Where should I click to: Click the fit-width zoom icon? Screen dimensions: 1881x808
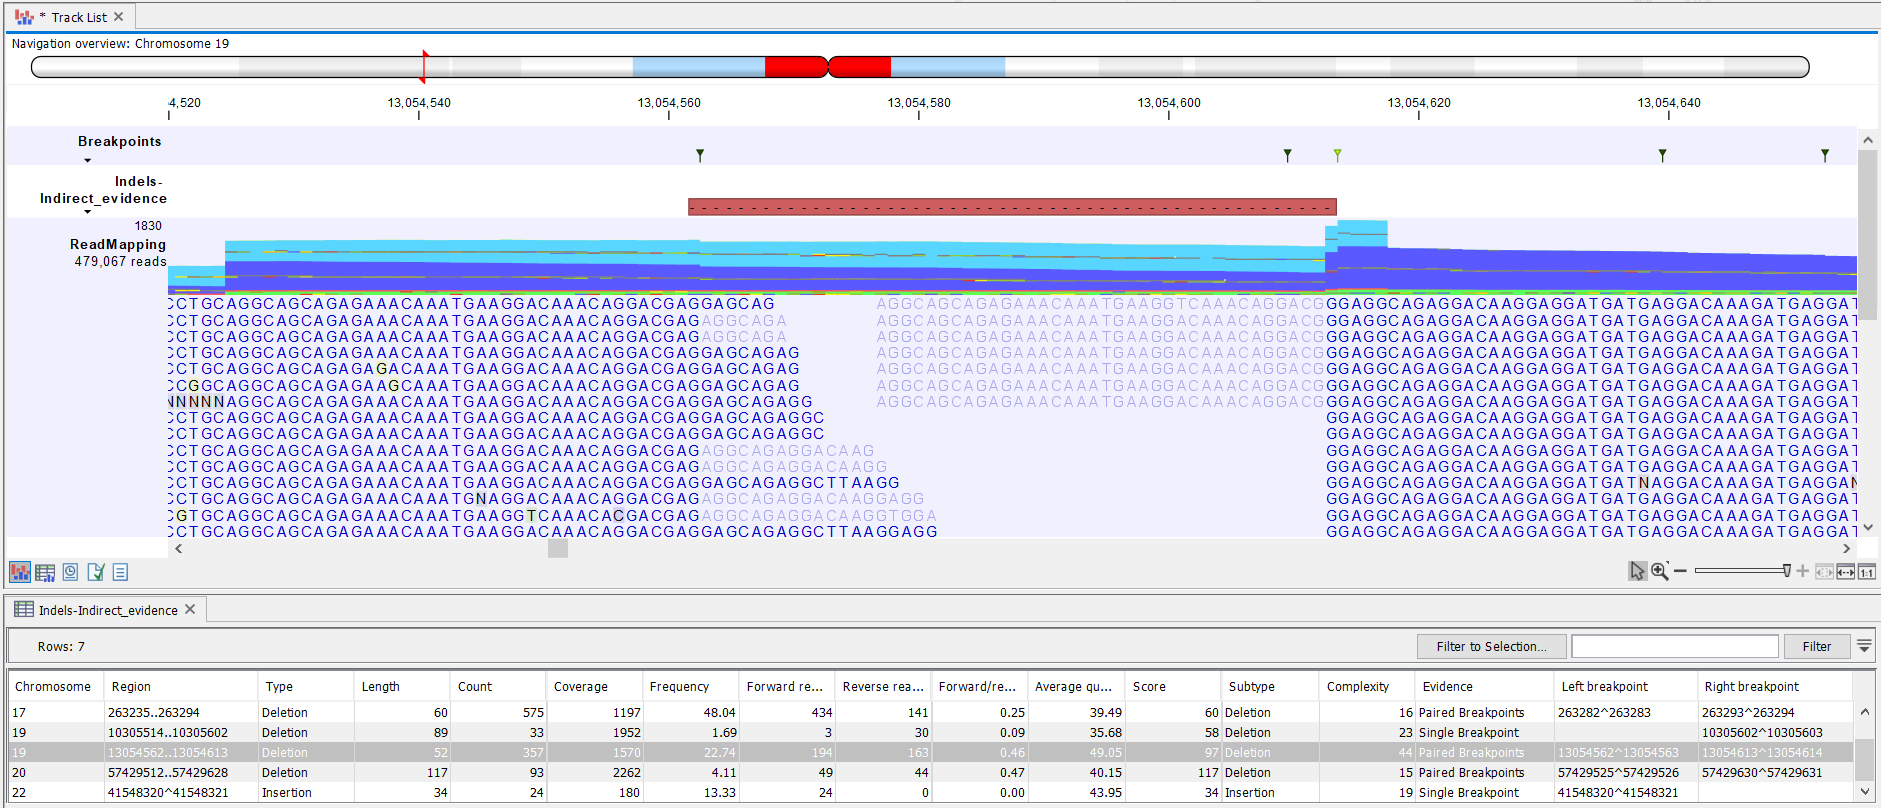[1845, 572]
